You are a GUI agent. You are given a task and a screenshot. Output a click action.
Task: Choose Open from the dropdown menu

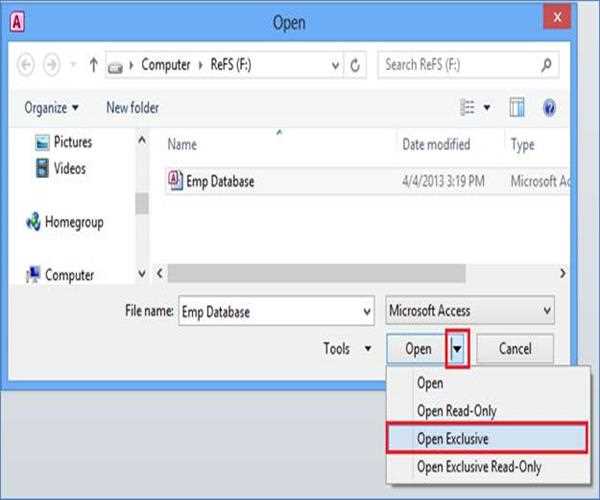488,383
